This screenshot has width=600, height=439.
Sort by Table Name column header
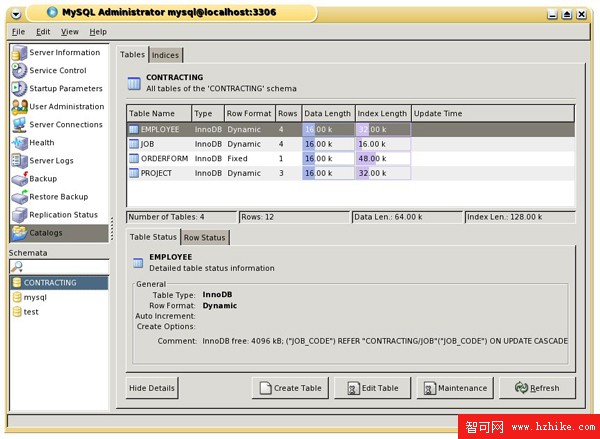(x=159, y=114)
